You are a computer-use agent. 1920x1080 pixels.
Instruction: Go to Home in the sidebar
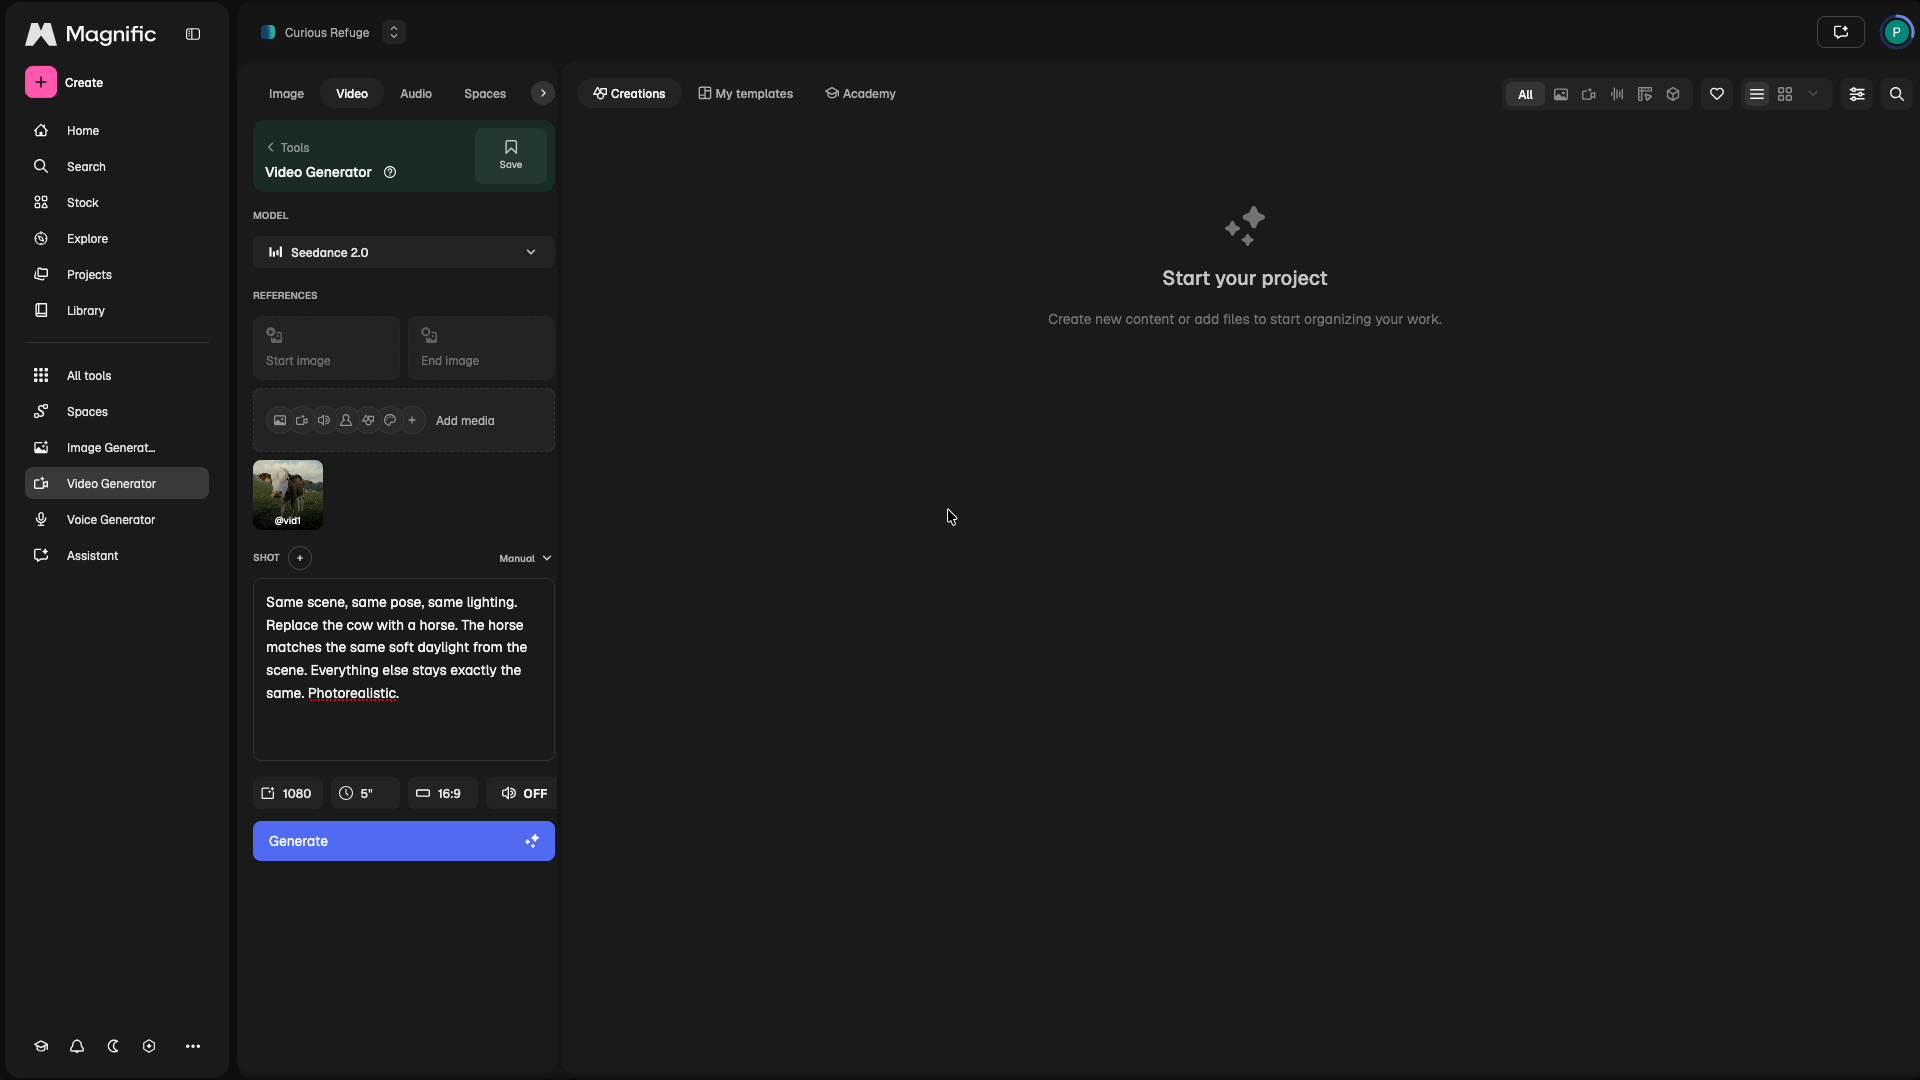coord(117,131)
